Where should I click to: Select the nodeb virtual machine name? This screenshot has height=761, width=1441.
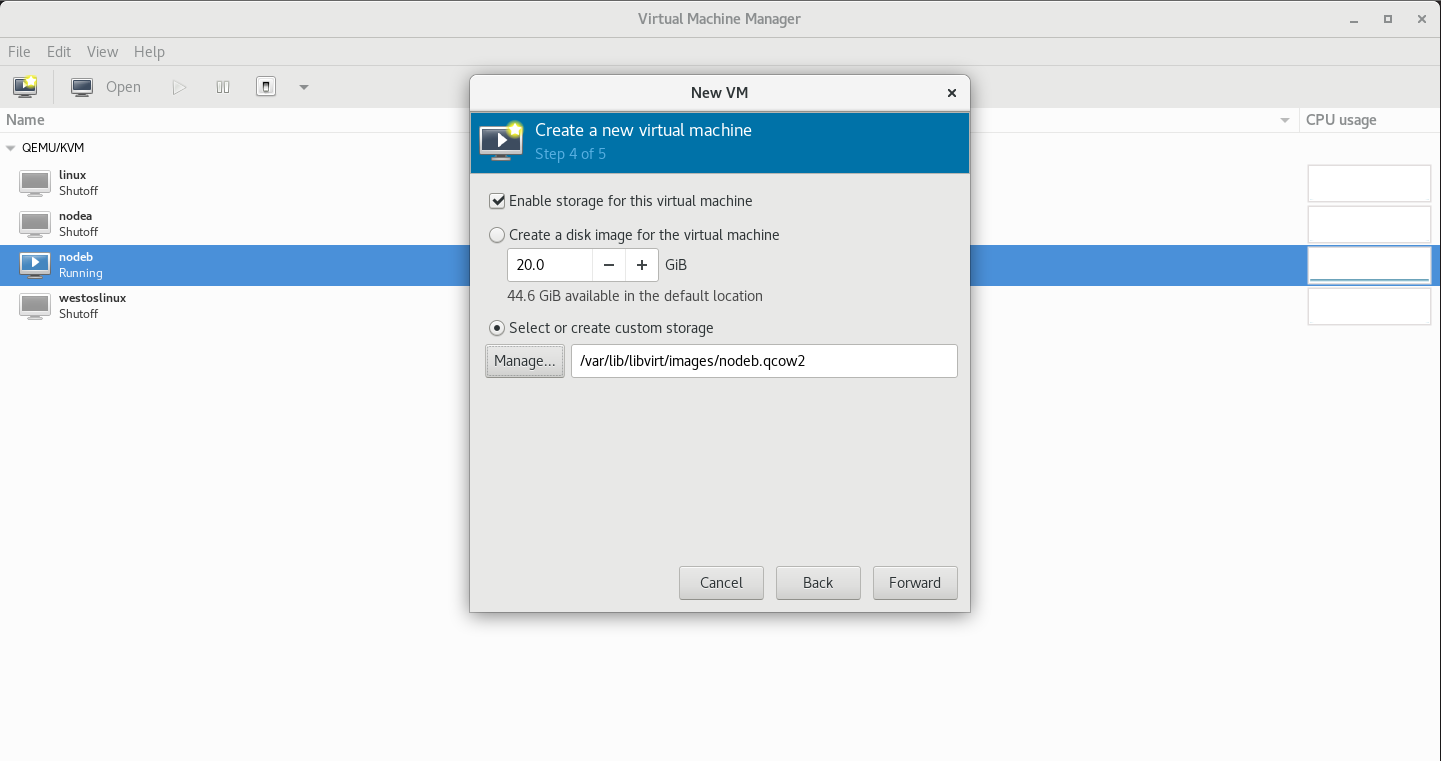click(x=76, y=257)
